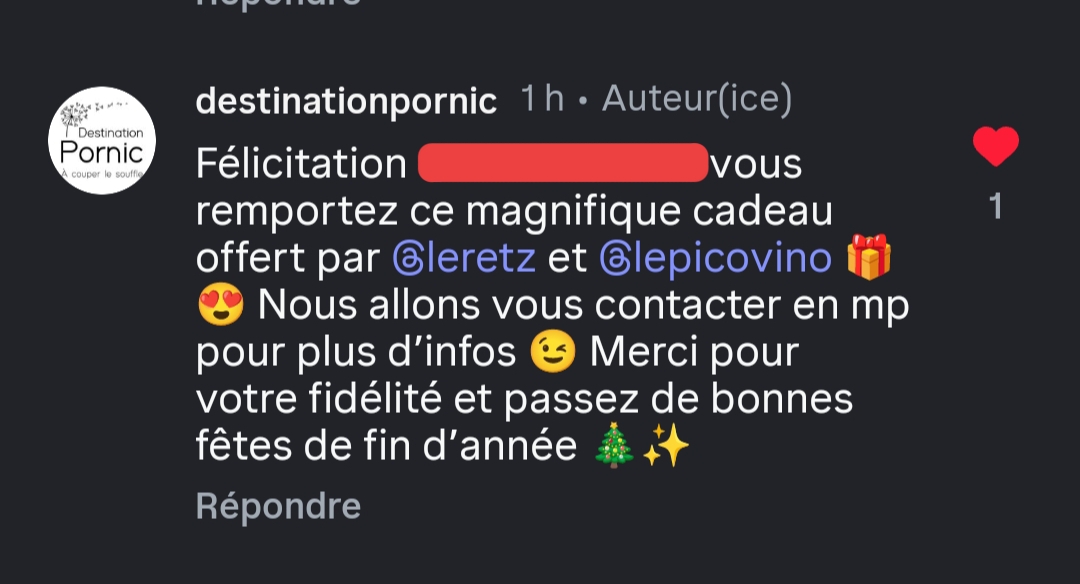Open the red redacted winner mention
1080x584 pixels.
click(562, 164)
